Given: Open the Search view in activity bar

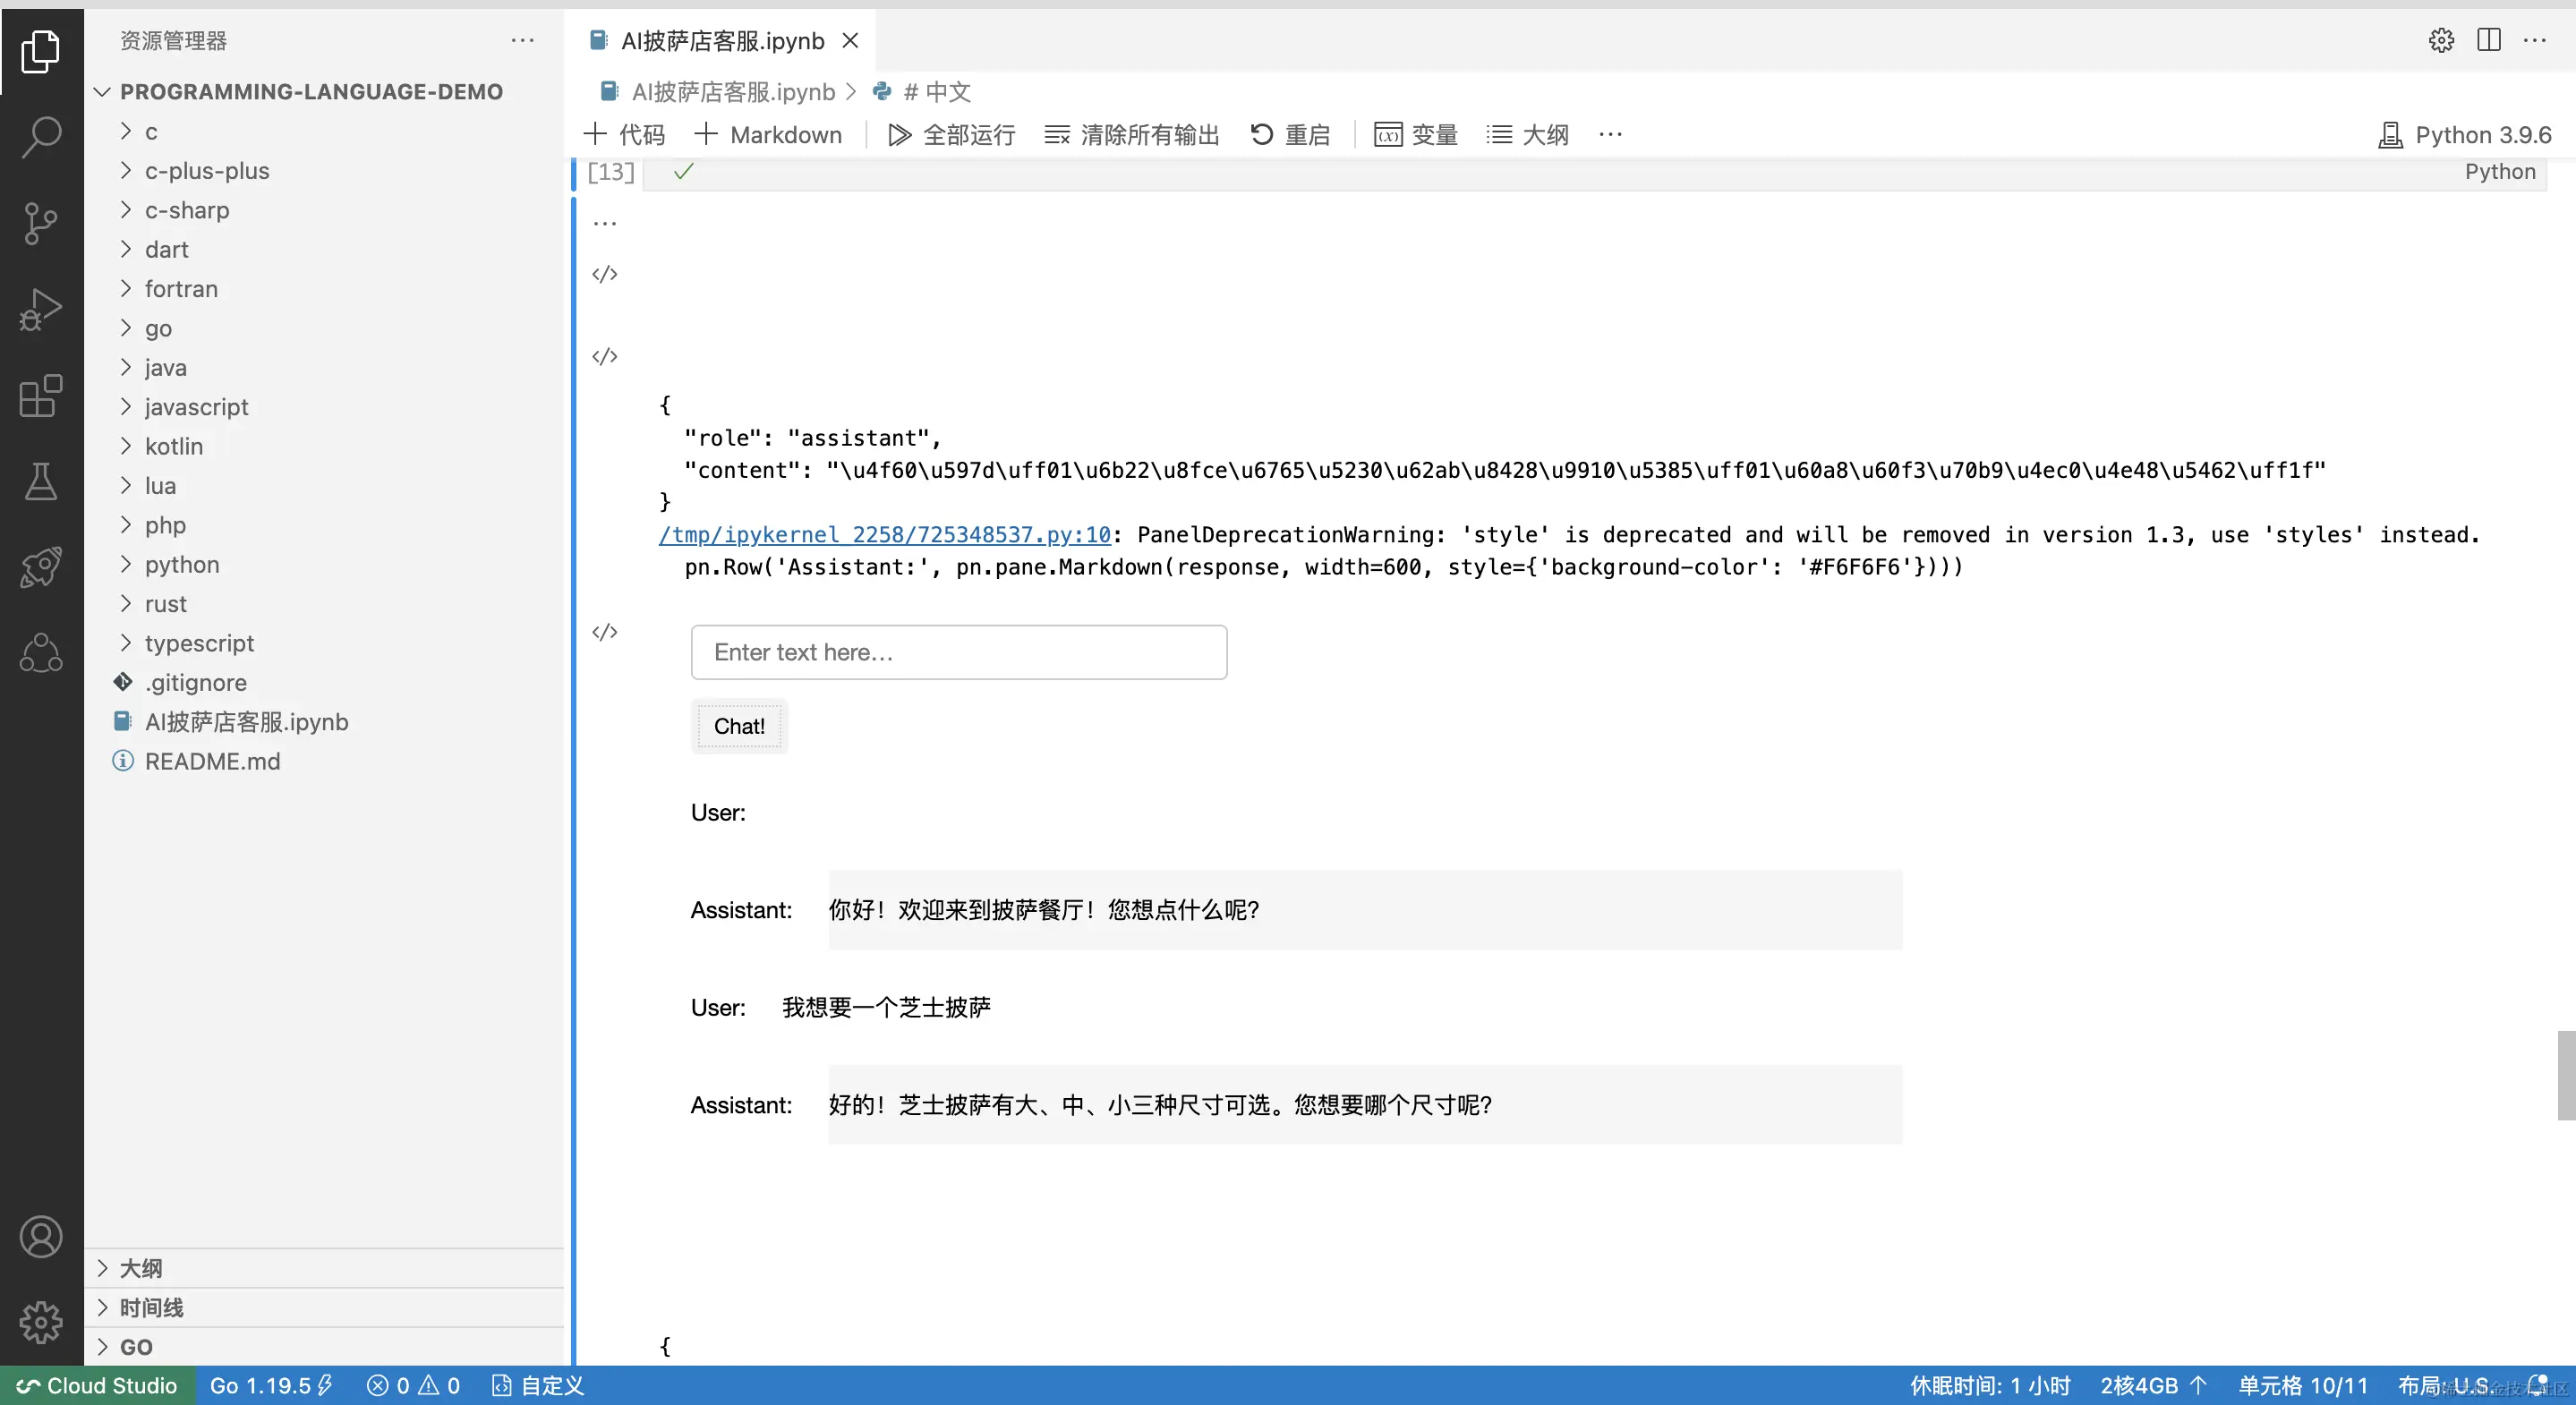Looking at the screenshot, I should 41,137.
